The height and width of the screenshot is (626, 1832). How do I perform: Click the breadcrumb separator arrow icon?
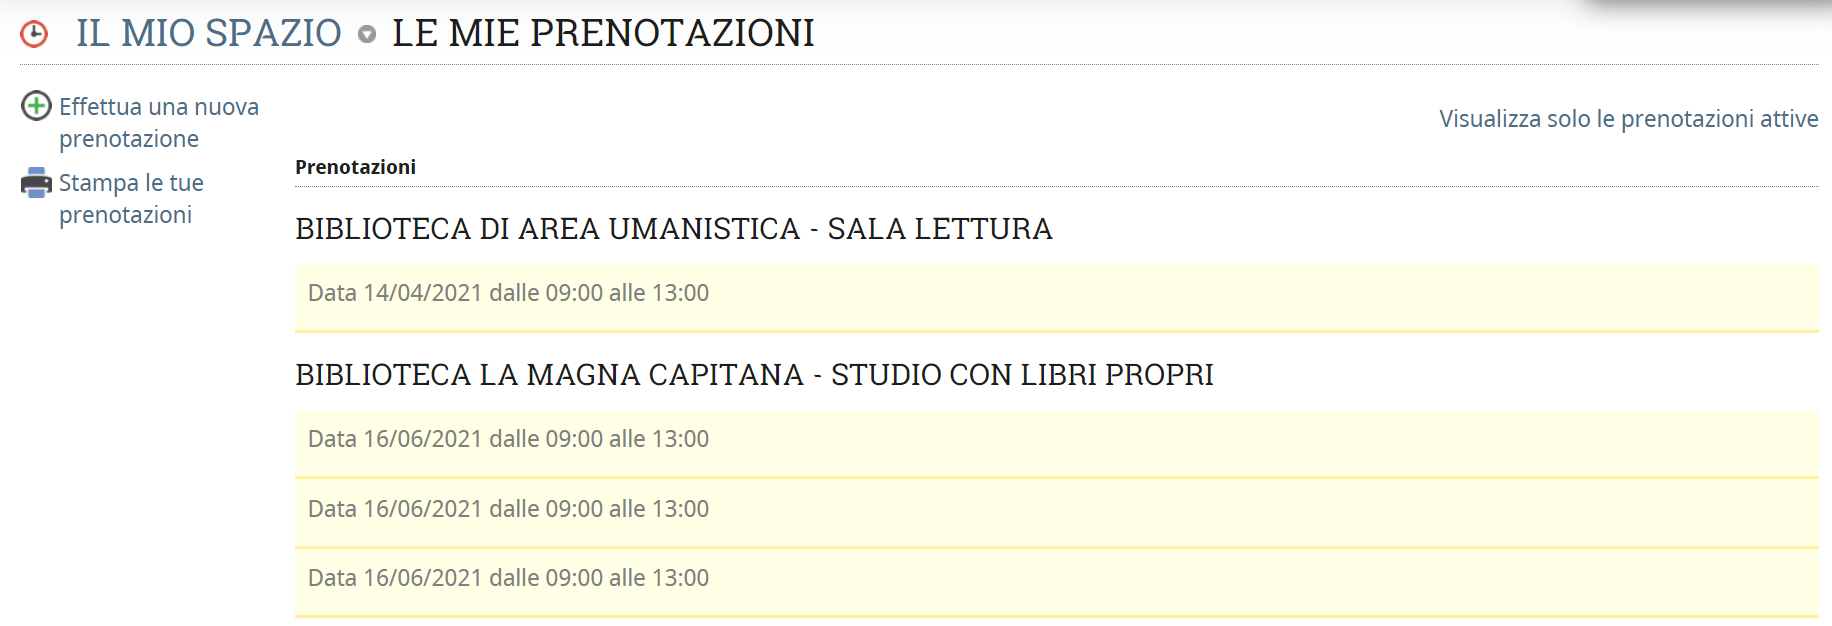[x=367, y=35]
